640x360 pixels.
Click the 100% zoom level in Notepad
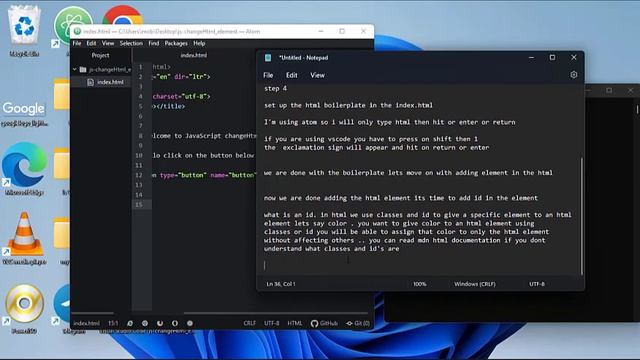420,284
